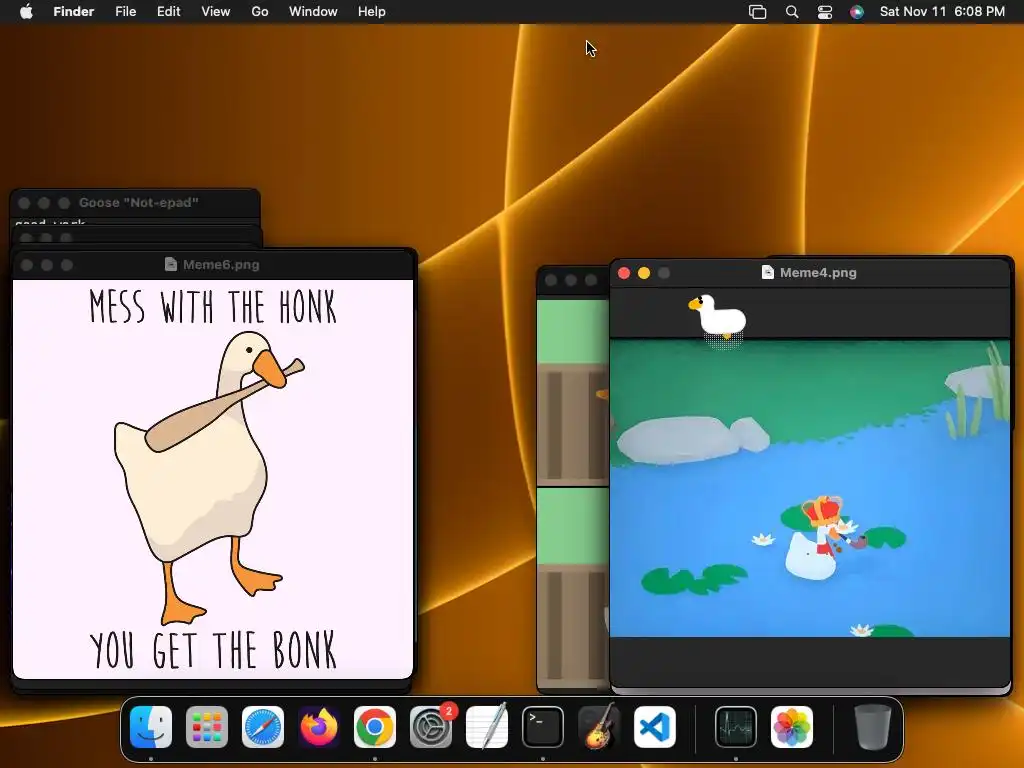Screen dimensions: 1024x768
Task: Open TextEdit from the Dock
Action: pyautogui.click(x=487, y=727)
